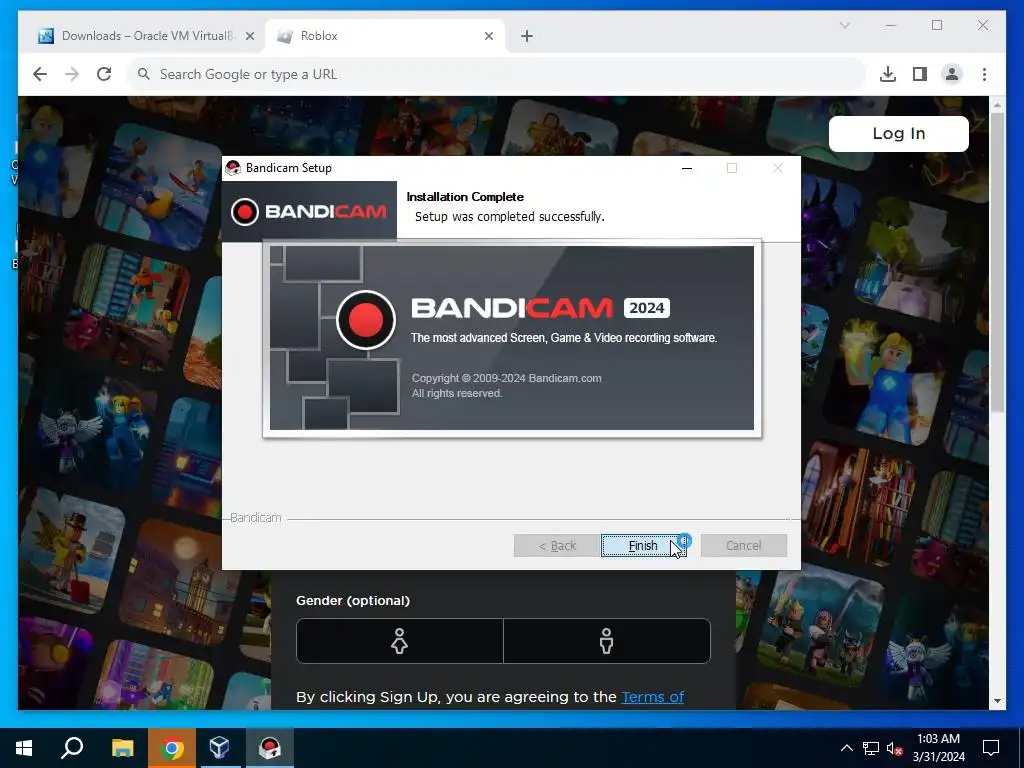Open Windows taskbar search
1024x768 pixels.
pyautogui.click(x=72, y=748)
